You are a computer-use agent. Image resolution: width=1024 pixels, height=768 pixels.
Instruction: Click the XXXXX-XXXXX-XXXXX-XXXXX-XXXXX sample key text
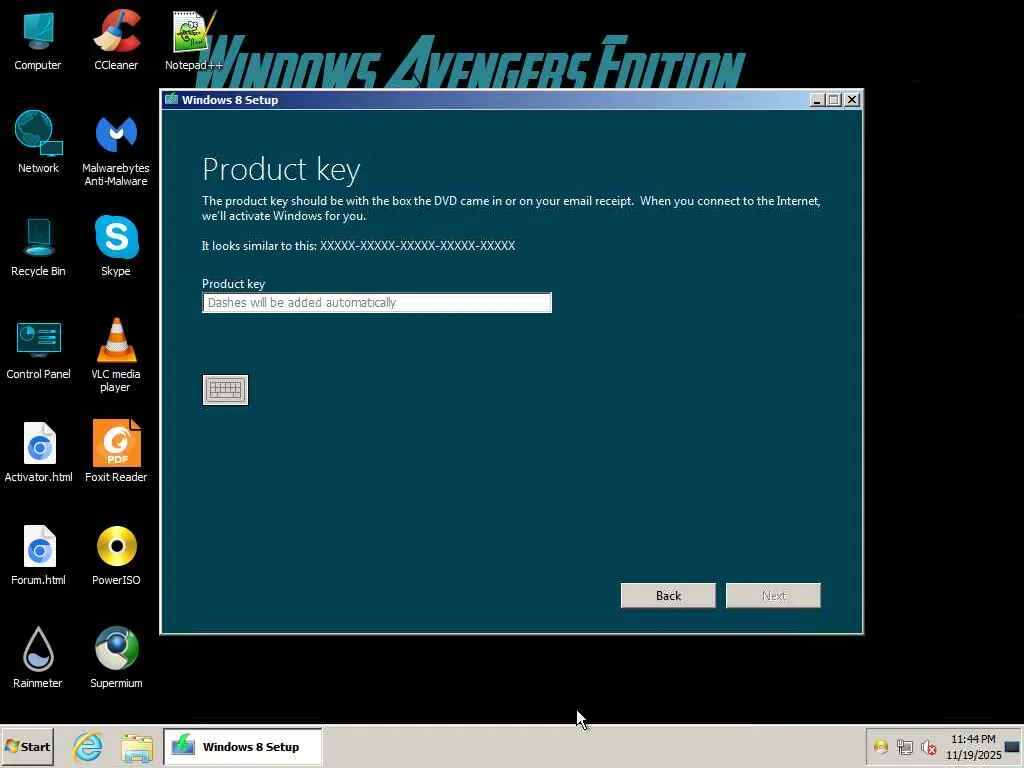(417, 246)
